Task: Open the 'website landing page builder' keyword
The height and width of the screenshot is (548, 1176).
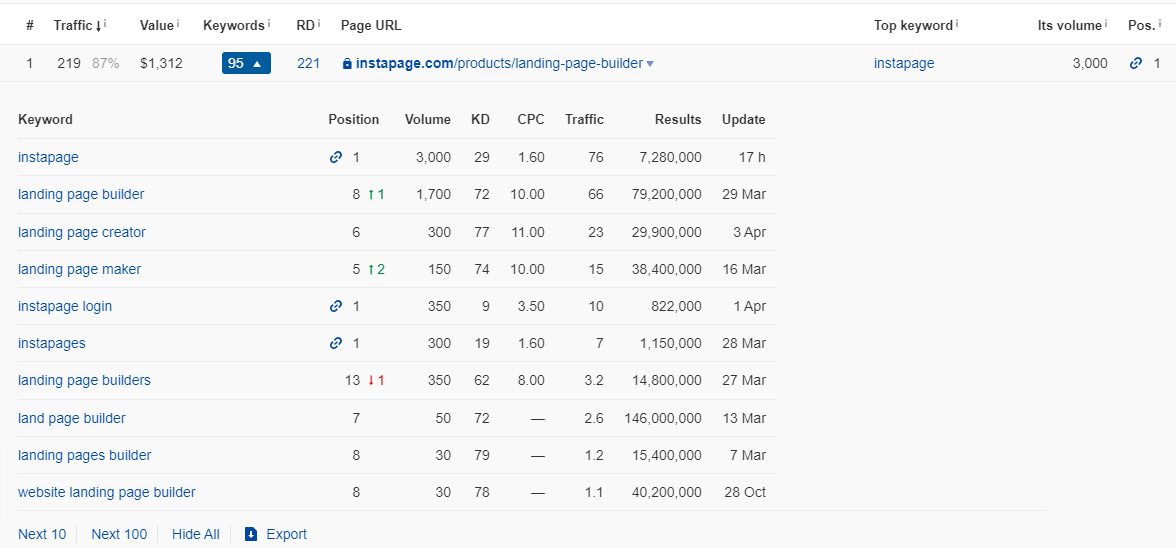Action: (106, 493)
